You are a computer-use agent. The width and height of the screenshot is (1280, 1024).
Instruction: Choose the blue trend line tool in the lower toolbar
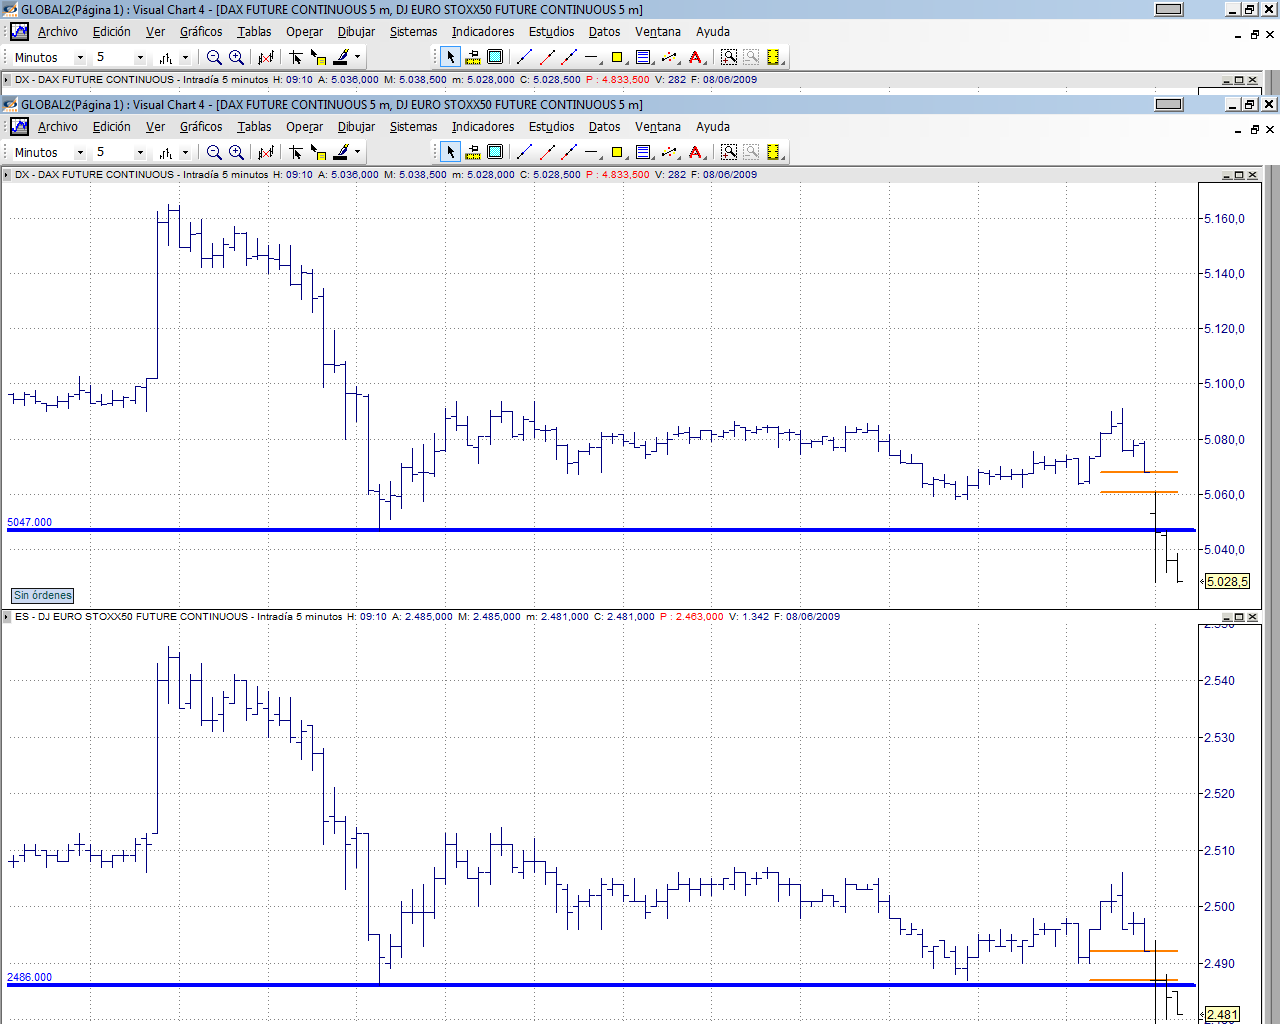tap(524, 152)
